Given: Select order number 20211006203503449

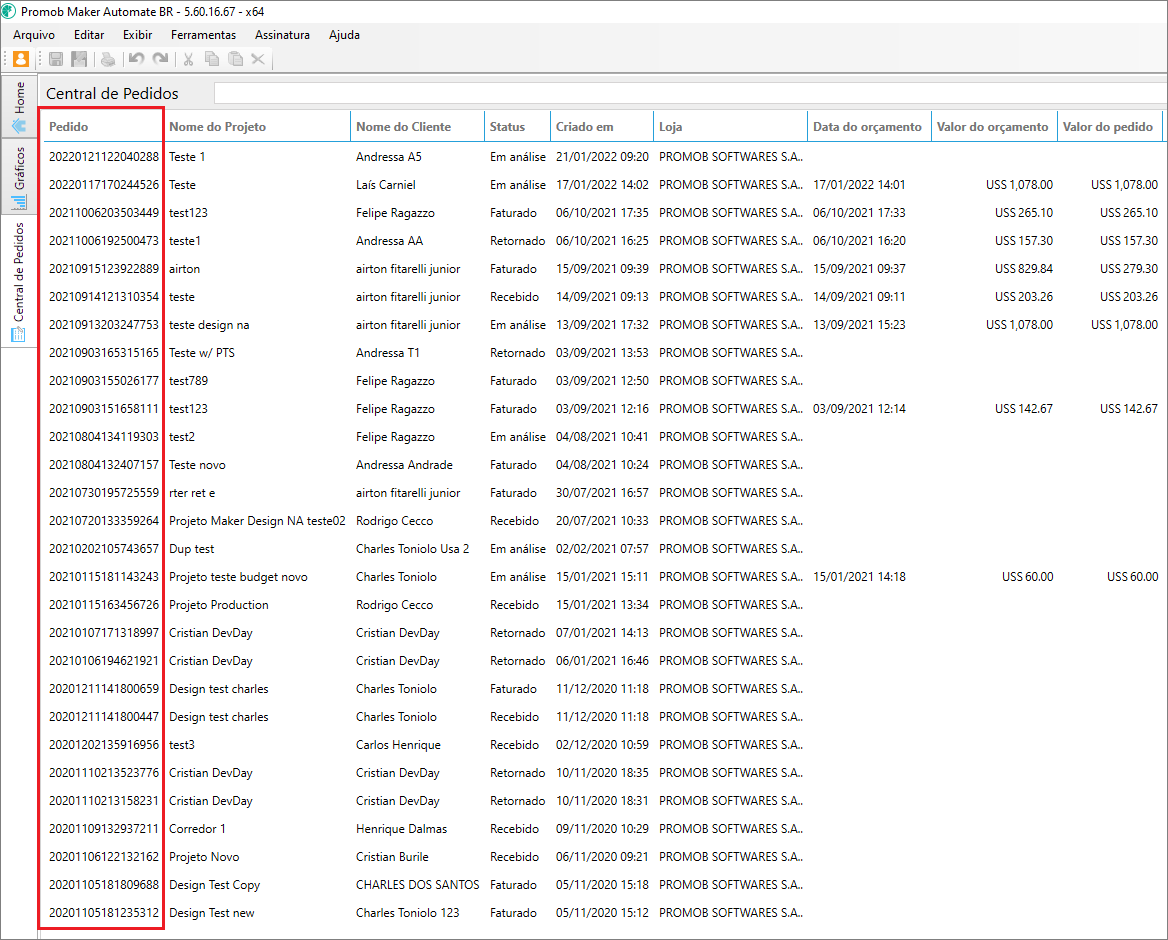Looking at the screenshot, I should 104,213.
